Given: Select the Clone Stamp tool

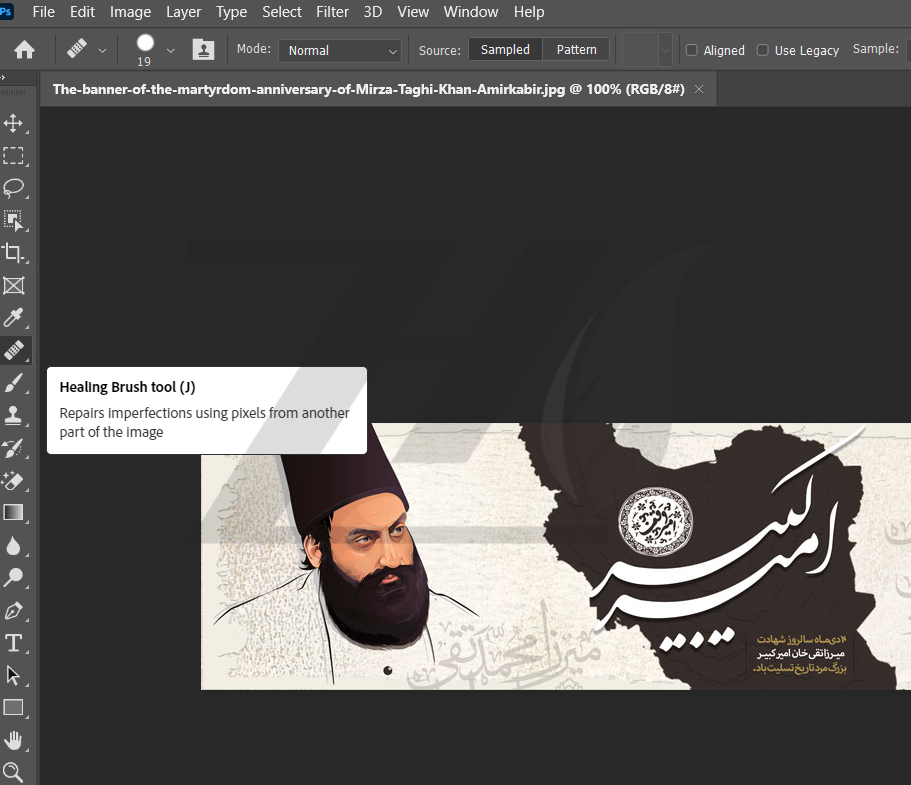Looking at the screenshot, I should (14, 415).
